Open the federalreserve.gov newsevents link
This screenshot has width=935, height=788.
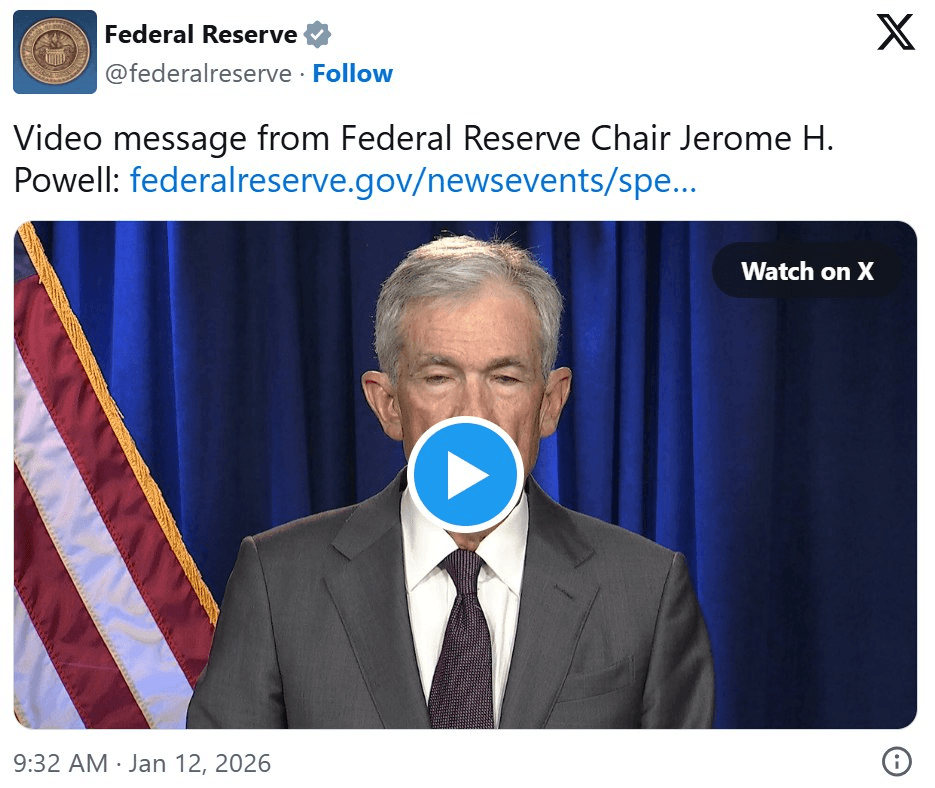click(x=413, y=181)
